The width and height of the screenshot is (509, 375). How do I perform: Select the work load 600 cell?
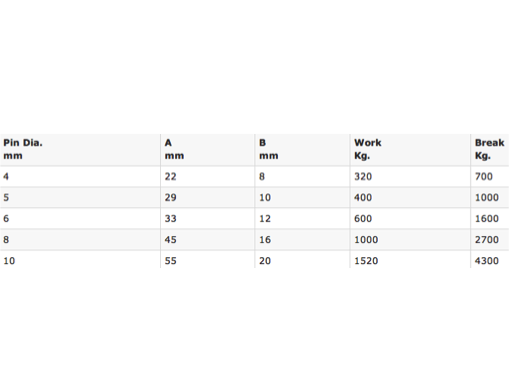[x=410, y=218]
